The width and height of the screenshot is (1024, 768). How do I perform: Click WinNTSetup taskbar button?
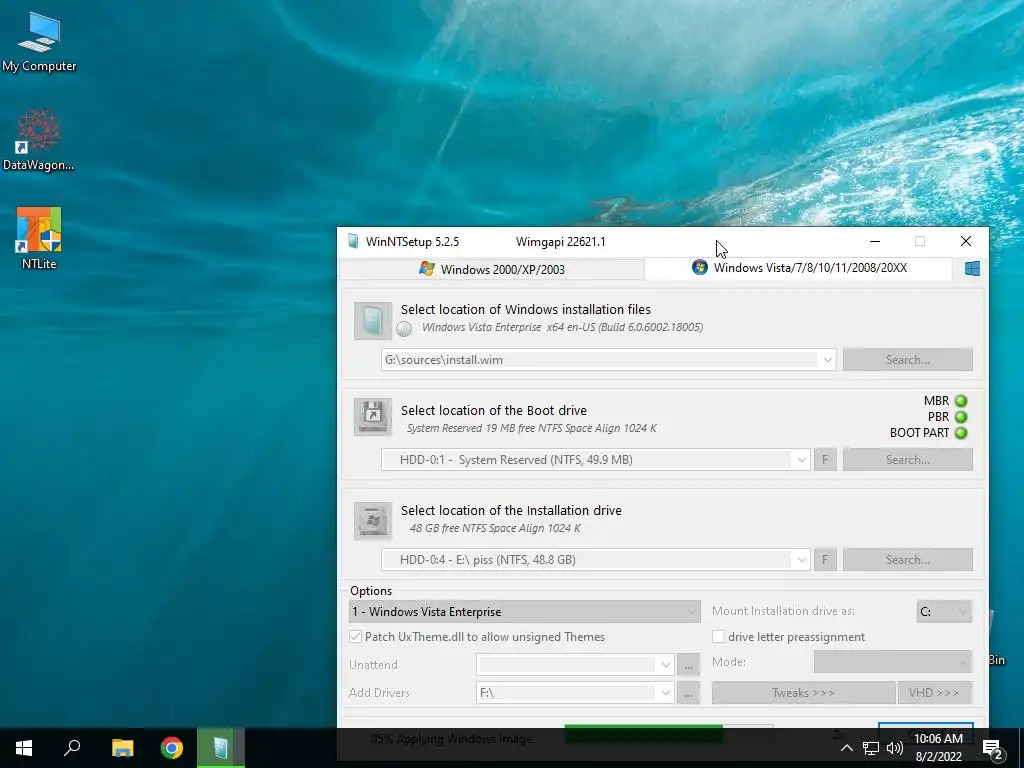(x=221, y=748)
